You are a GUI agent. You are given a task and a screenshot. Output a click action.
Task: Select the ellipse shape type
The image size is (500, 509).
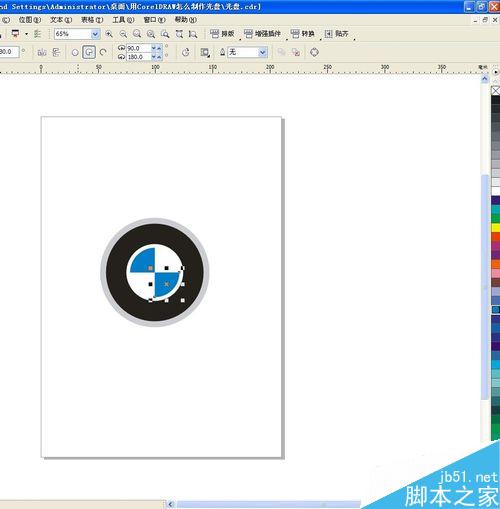point(75,52)
